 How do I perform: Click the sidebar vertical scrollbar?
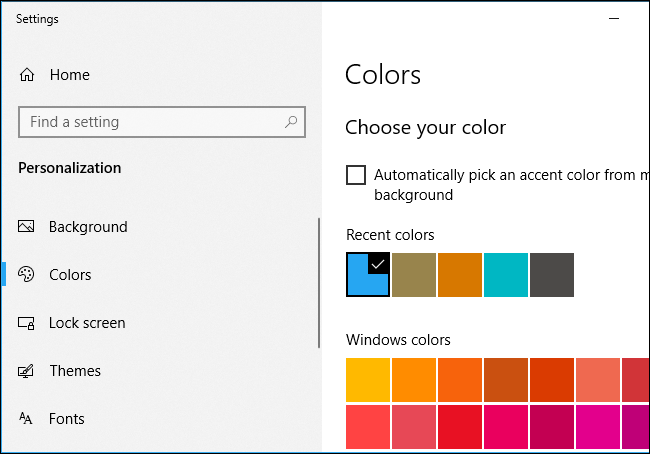point(319,283)
